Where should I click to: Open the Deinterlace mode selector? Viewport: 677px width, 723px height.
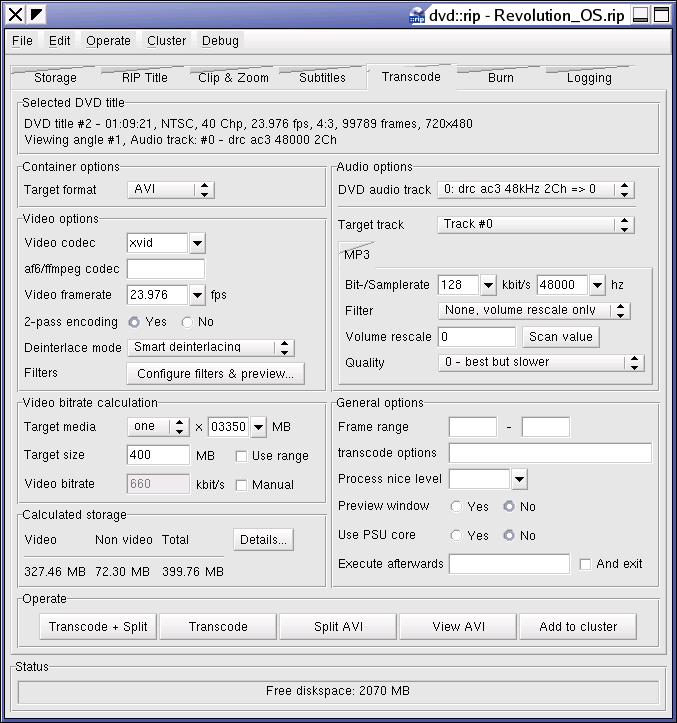coord(211,348)
